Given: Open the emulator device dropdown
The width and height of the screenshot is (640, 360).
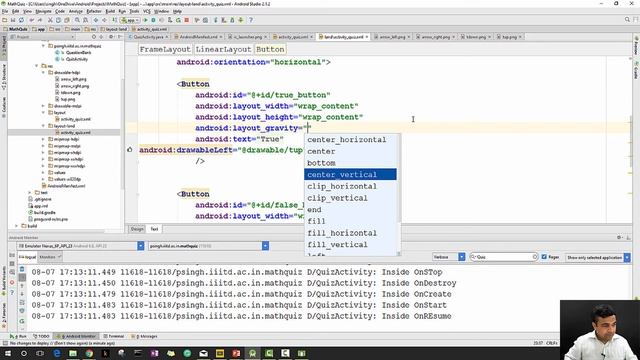Looking at the screenshot, I should pyautogui.click(x=140, y=246).
